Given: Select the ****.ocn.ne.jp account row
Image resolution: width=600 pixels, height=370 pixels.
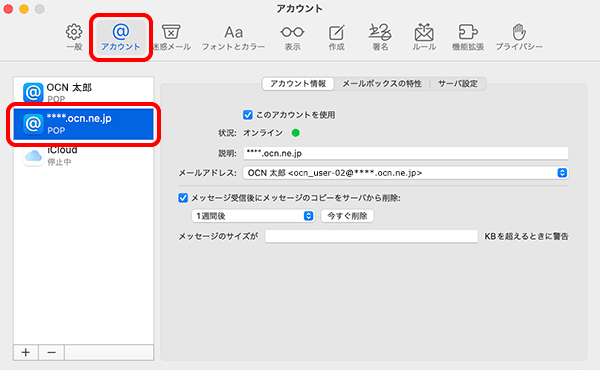Looking at the screenshot, I should pyautogui.click(x=83, y=124).
